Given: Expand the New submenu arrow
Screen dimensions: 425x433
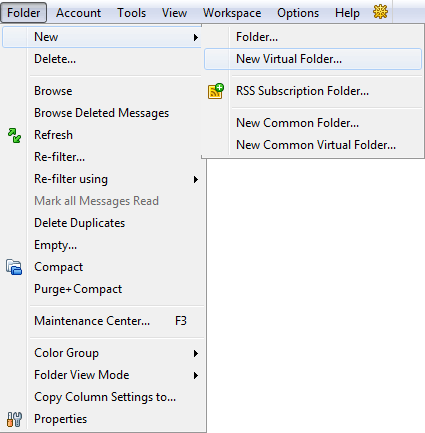Looking at the screenshot, I should coord(196,37).
